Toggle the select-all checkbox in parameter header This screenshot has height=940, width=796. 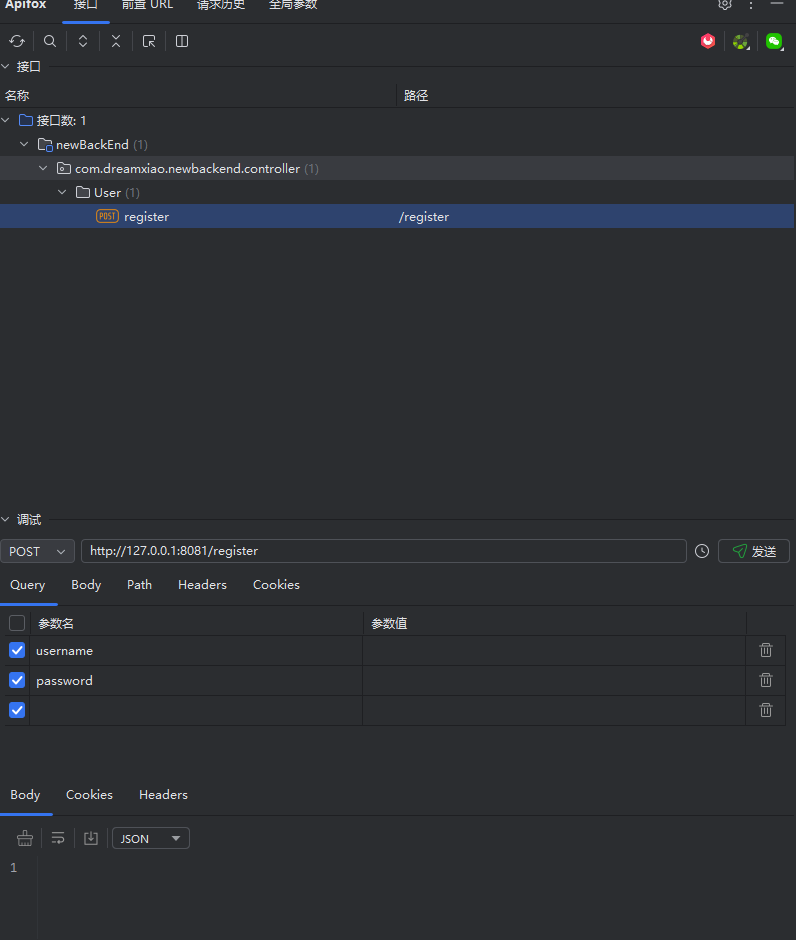[x=17, y=623]
